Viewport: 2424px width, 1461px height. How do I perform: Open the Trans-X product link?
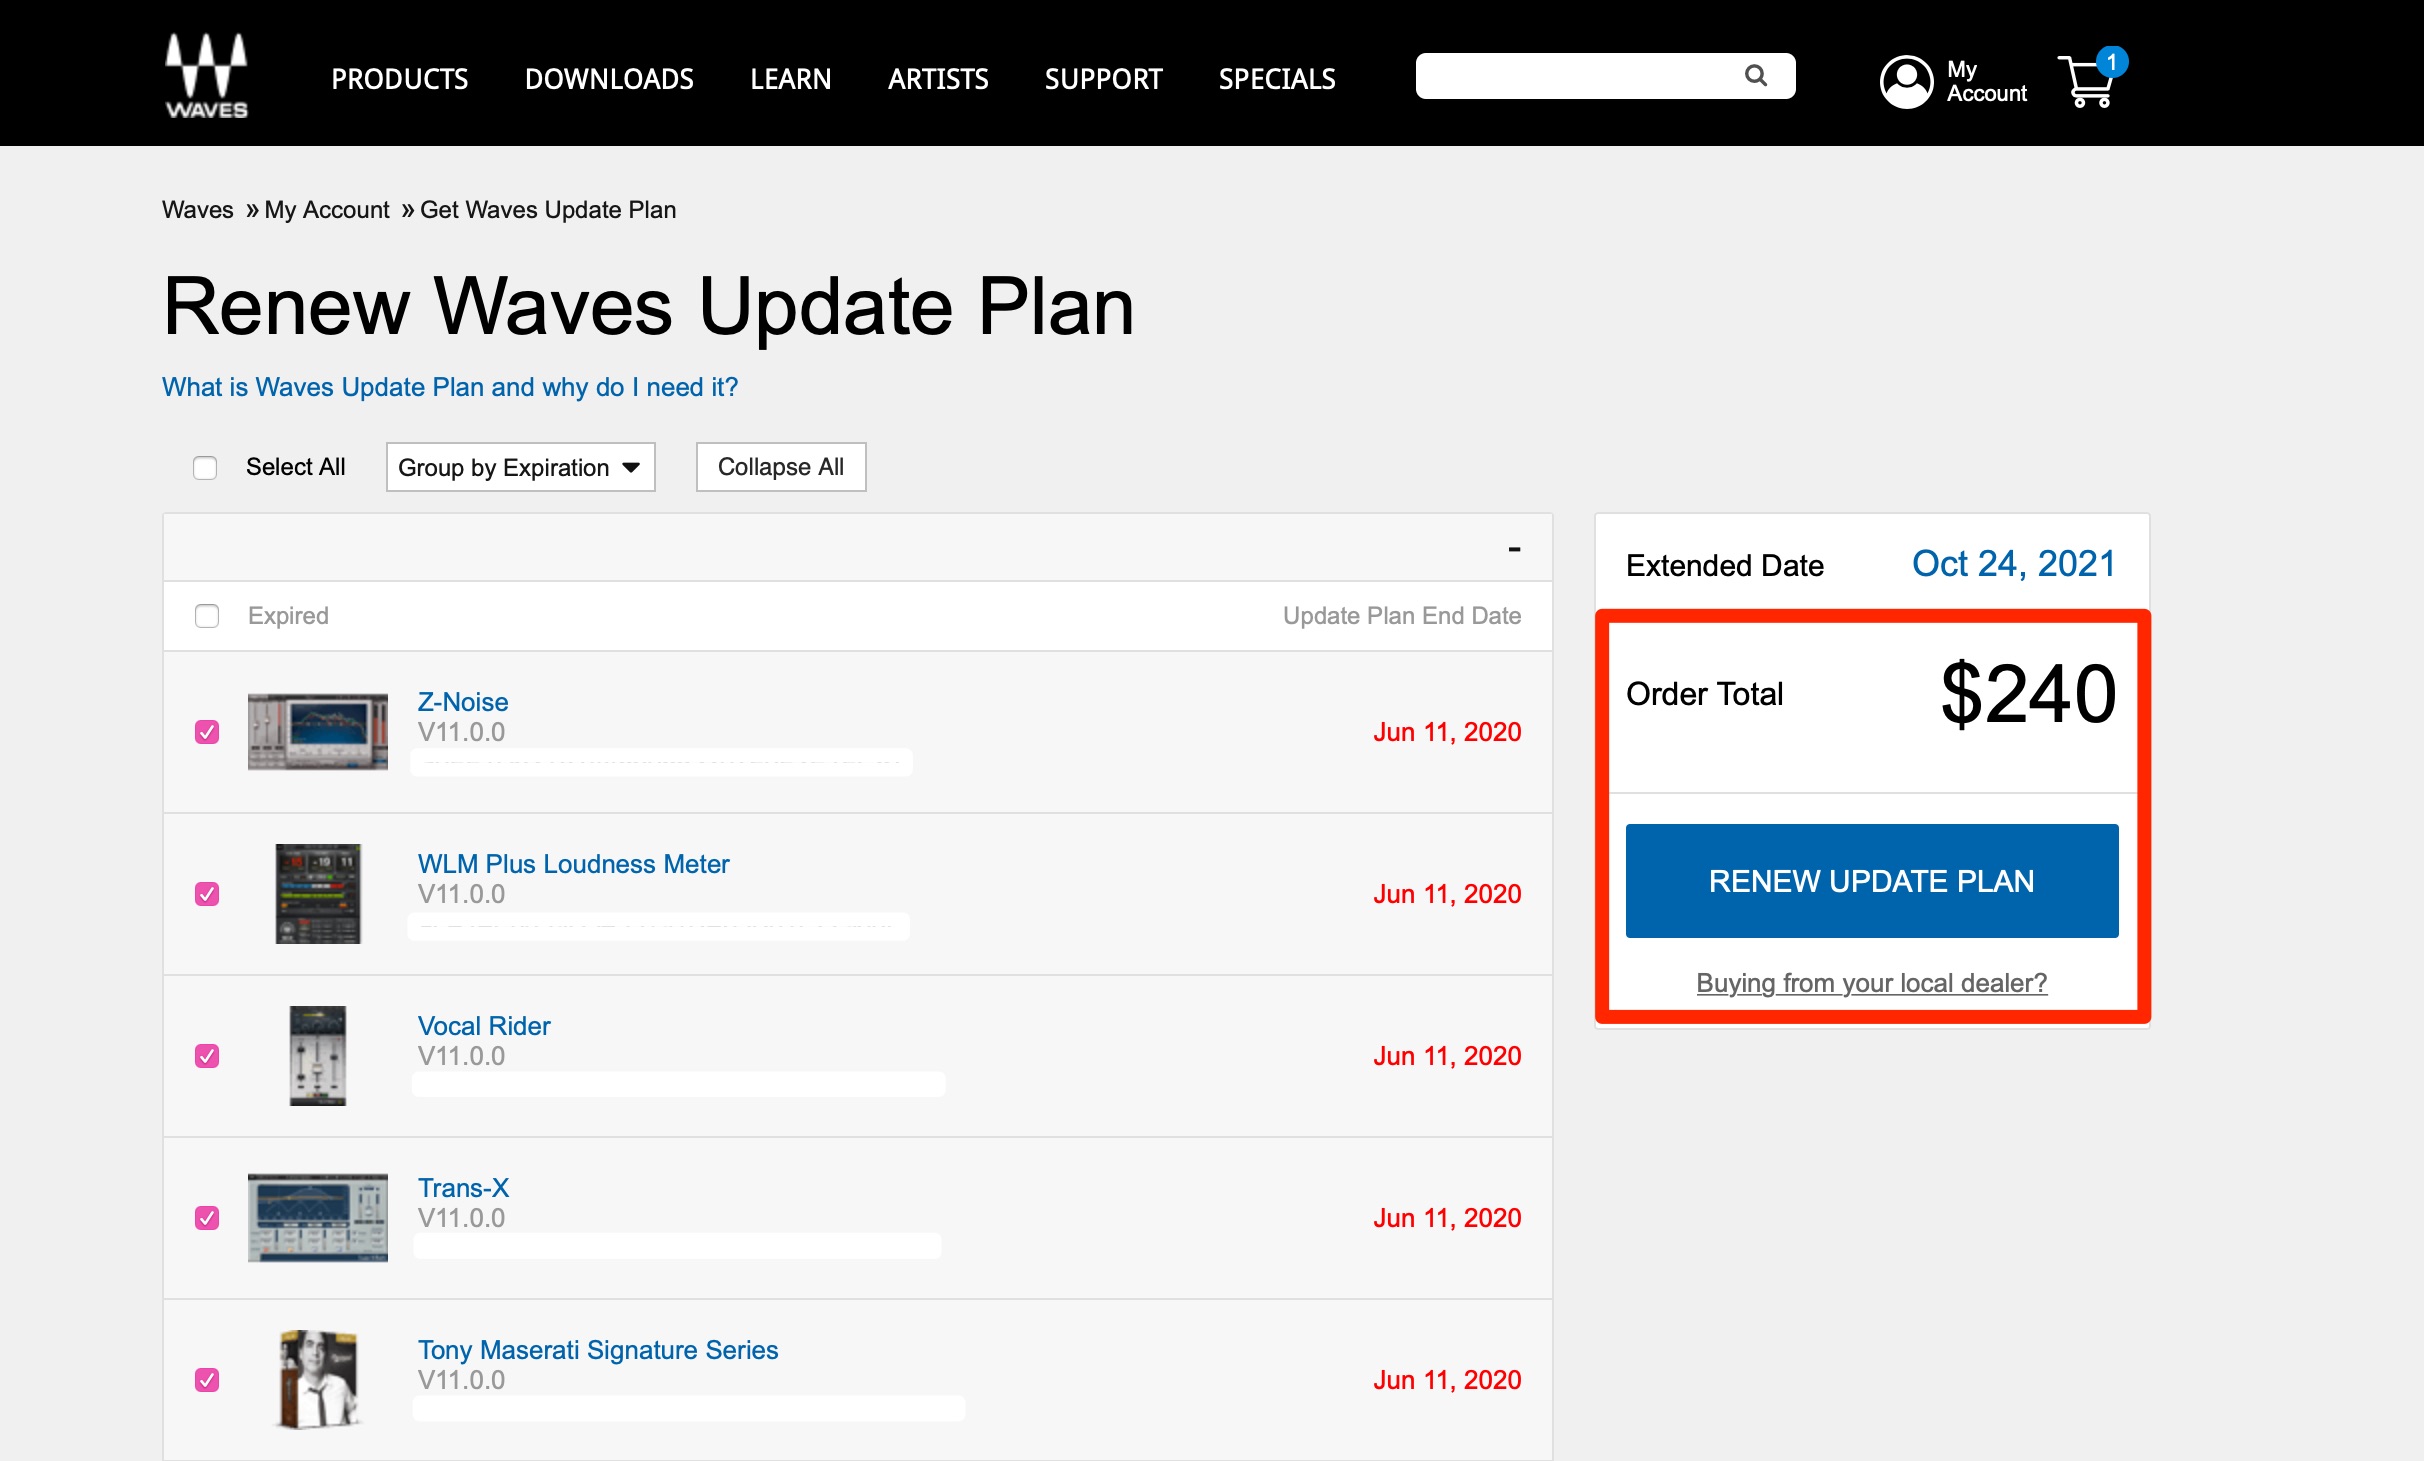(463, 1188)
